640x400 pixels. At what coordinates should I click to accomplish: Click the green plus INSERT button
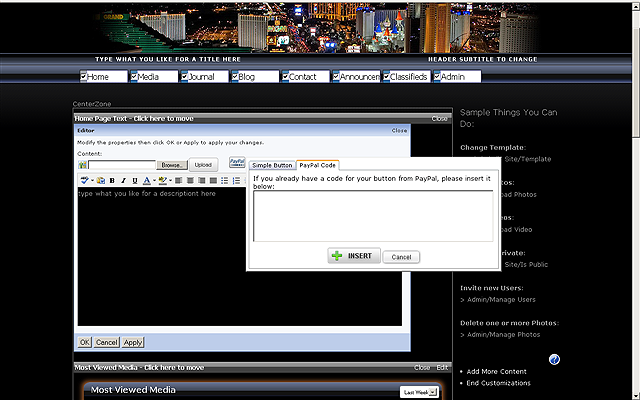(x=351, y=256)
